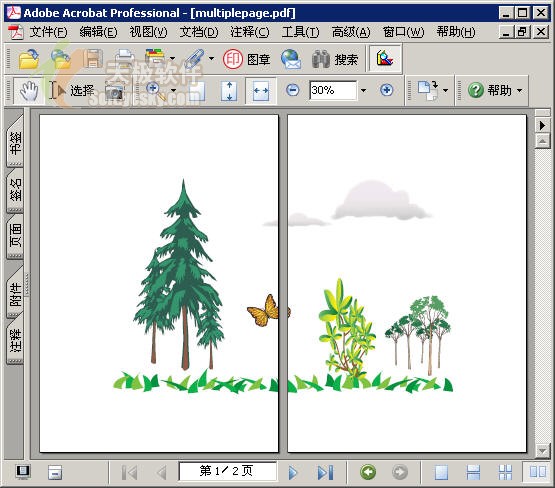Open the 页面 pages side tab
This screenshot has width=555, height=488.
[x=15, y=236]
